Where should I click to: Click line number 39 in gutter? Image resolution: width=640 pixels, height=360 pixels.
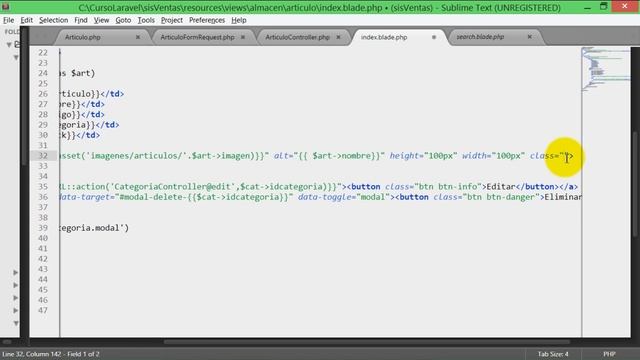tap(43, 228)
